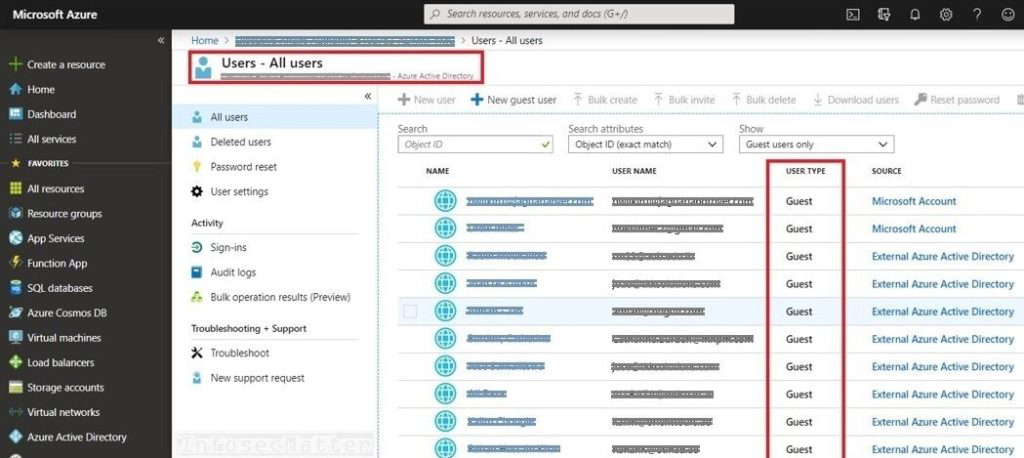Open Cloud Shell from the top bar
Image resolution: width=1024 pixels, height=458 pixels.
tap(852, 14)
